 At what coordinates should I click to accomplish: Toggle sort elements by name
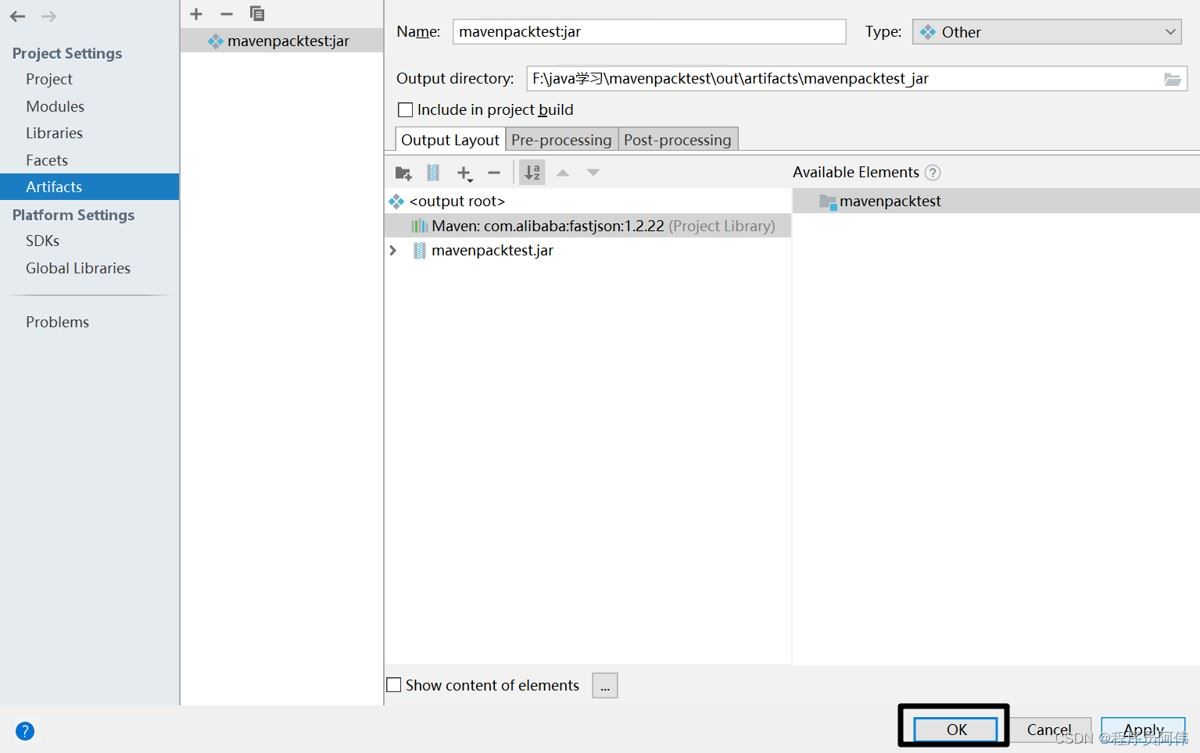point(533,173)
